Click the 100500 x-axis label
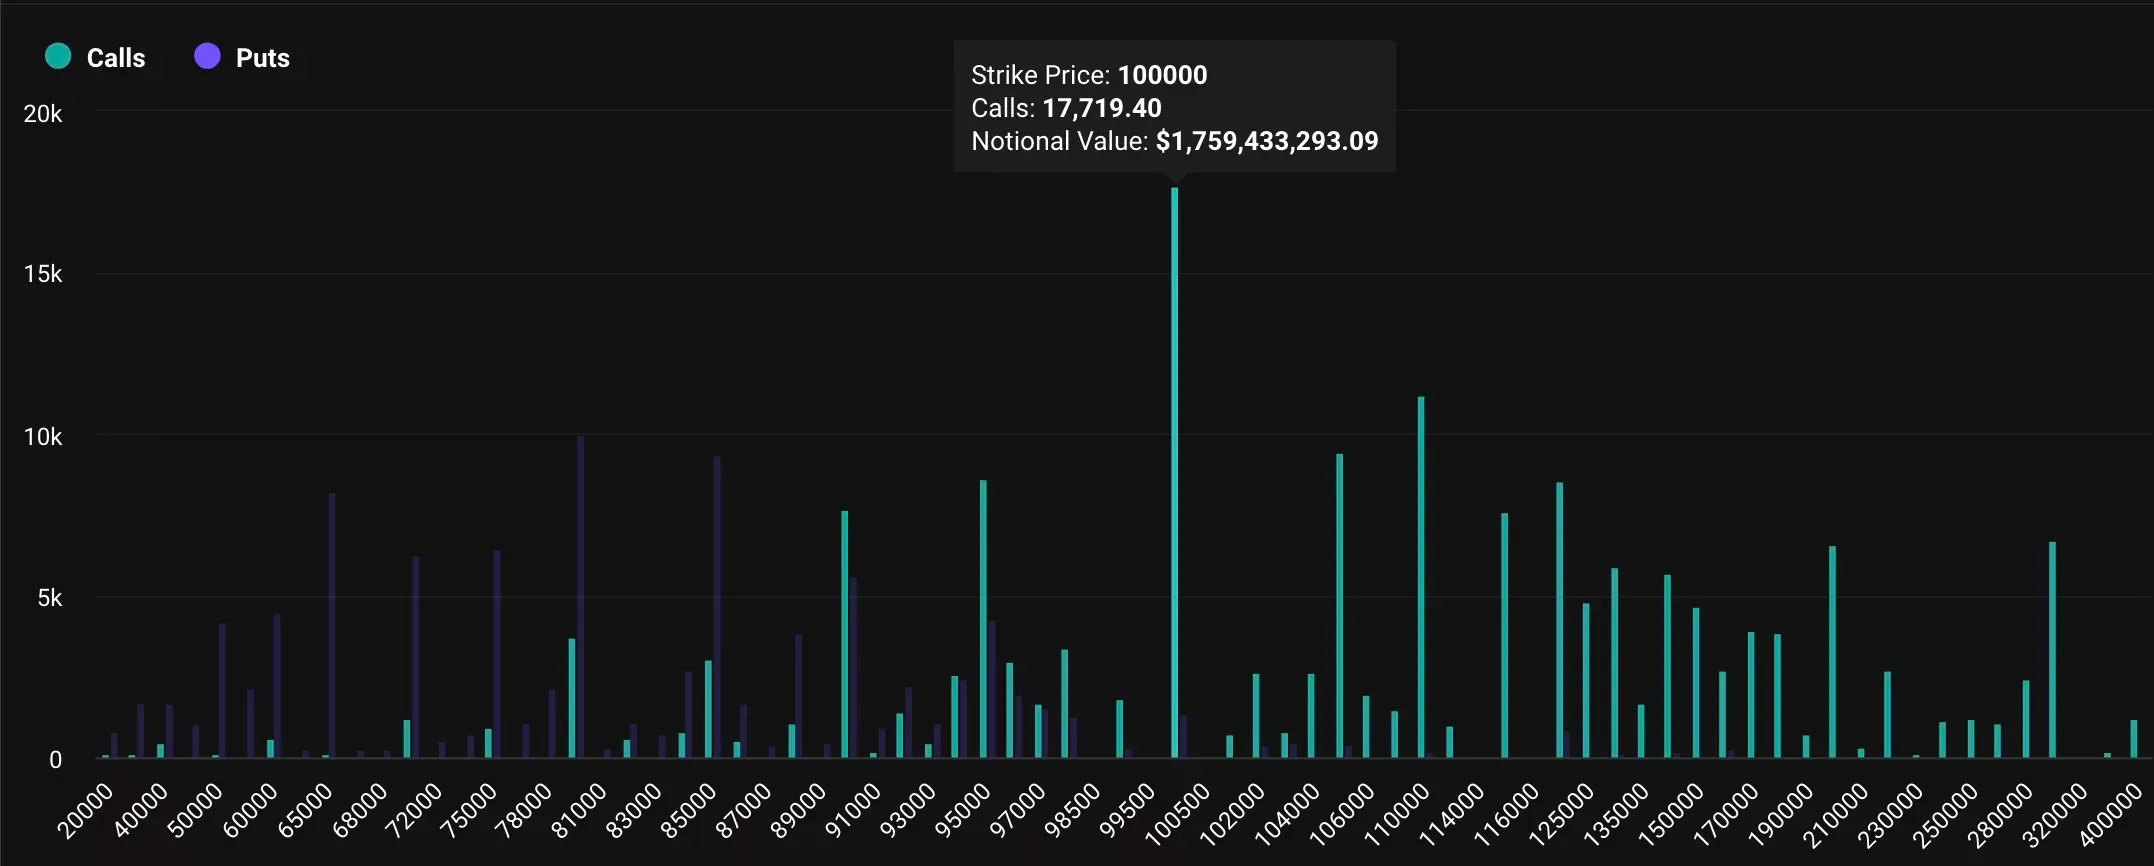This screenshot has height=866, width=2154. click(x=1178, y=815)
